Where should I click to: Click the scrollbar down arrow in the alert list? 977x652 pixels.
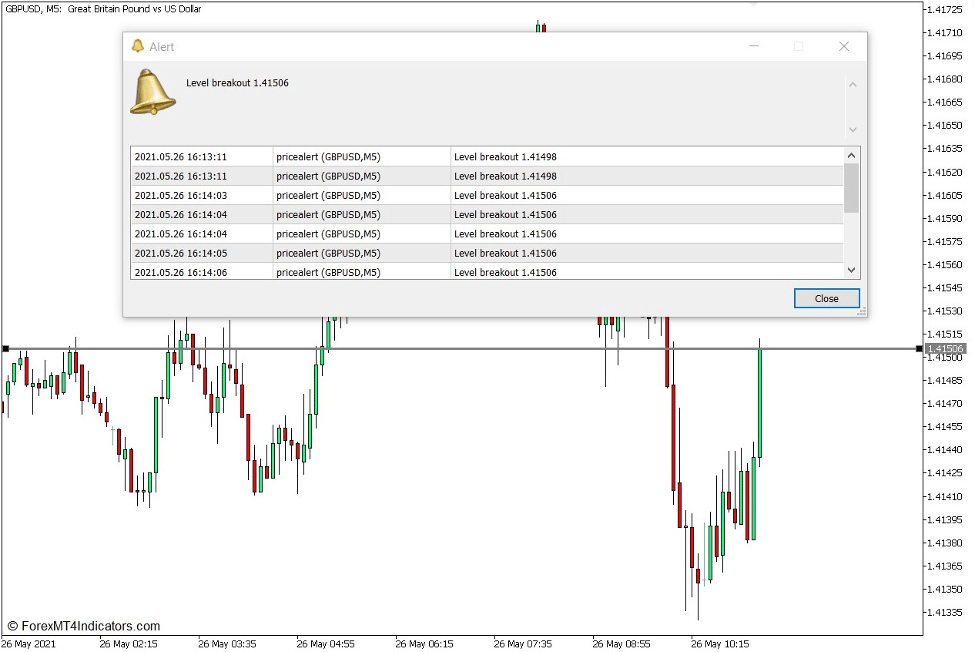851,270
